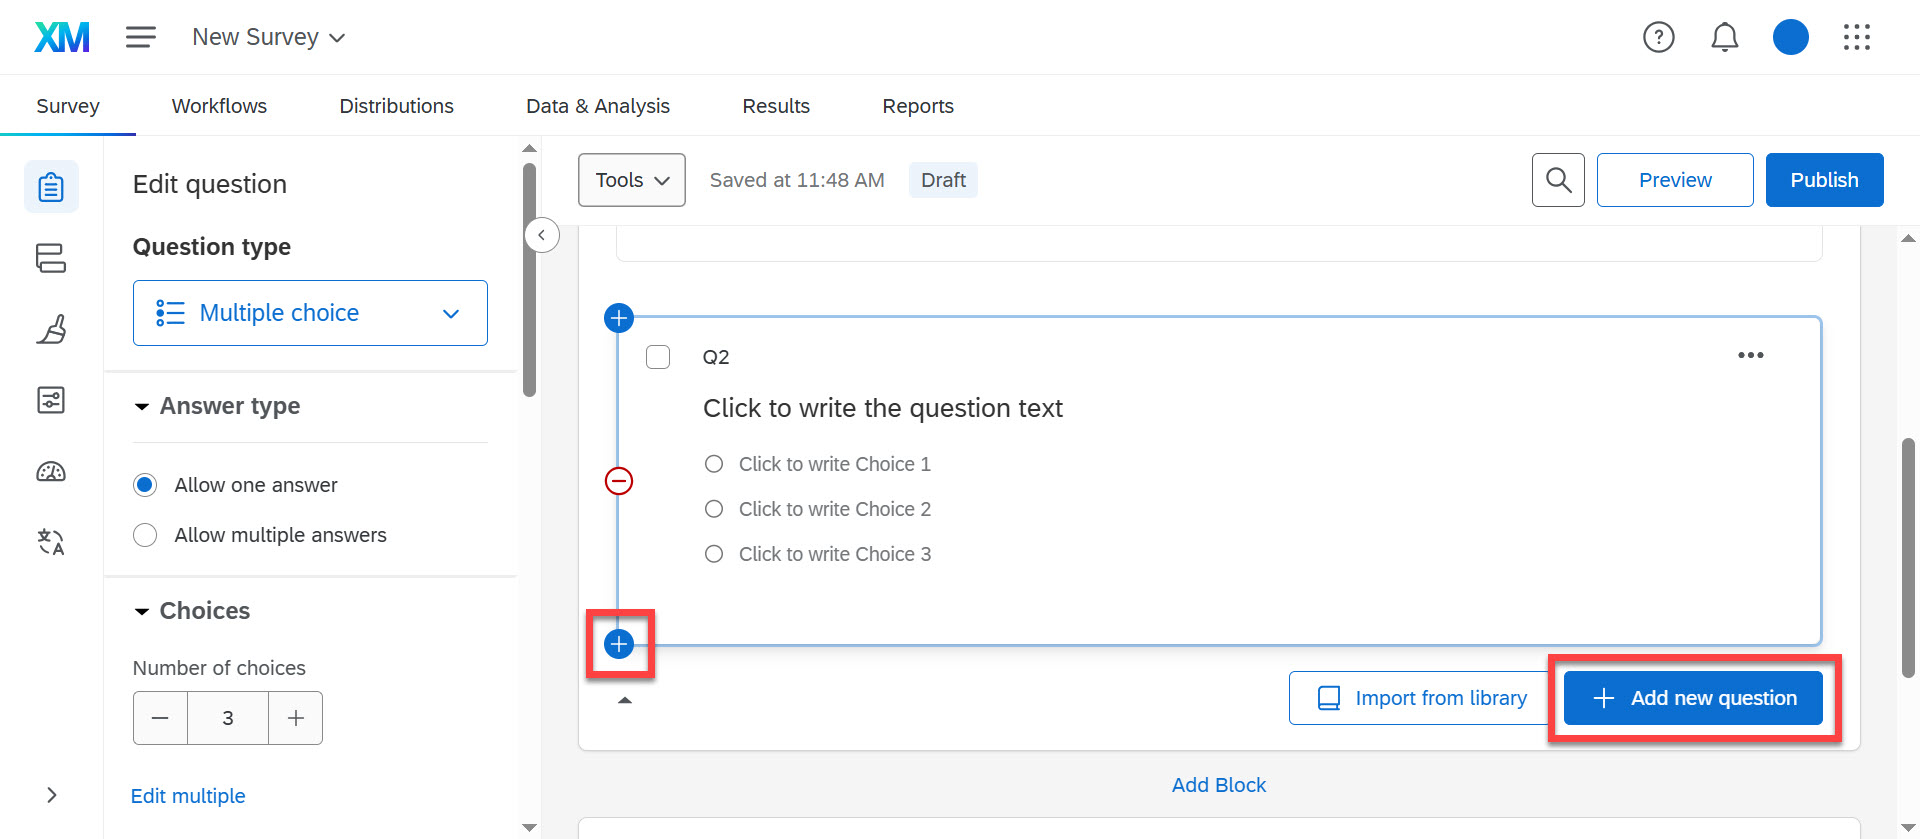Image resolution: width=1920 pixels, height=839 pixels.
Task: Collapse the Choices section
Action: (x=141, y=611)
